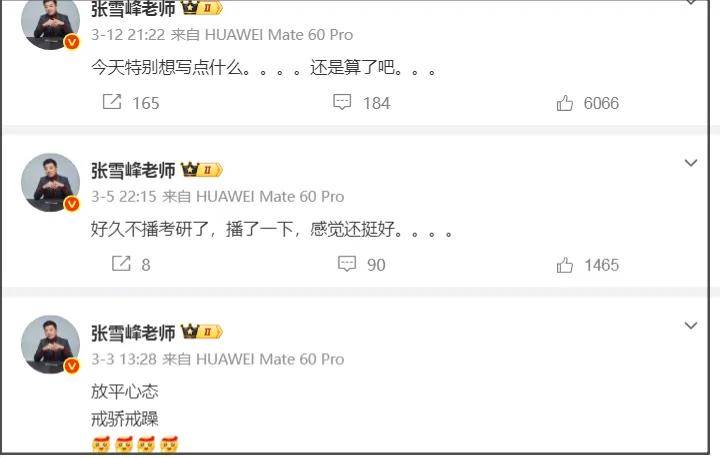Like the post with 1465 likes
The height and width of the screenshot is (458, 720).
(x=565, y=265)
